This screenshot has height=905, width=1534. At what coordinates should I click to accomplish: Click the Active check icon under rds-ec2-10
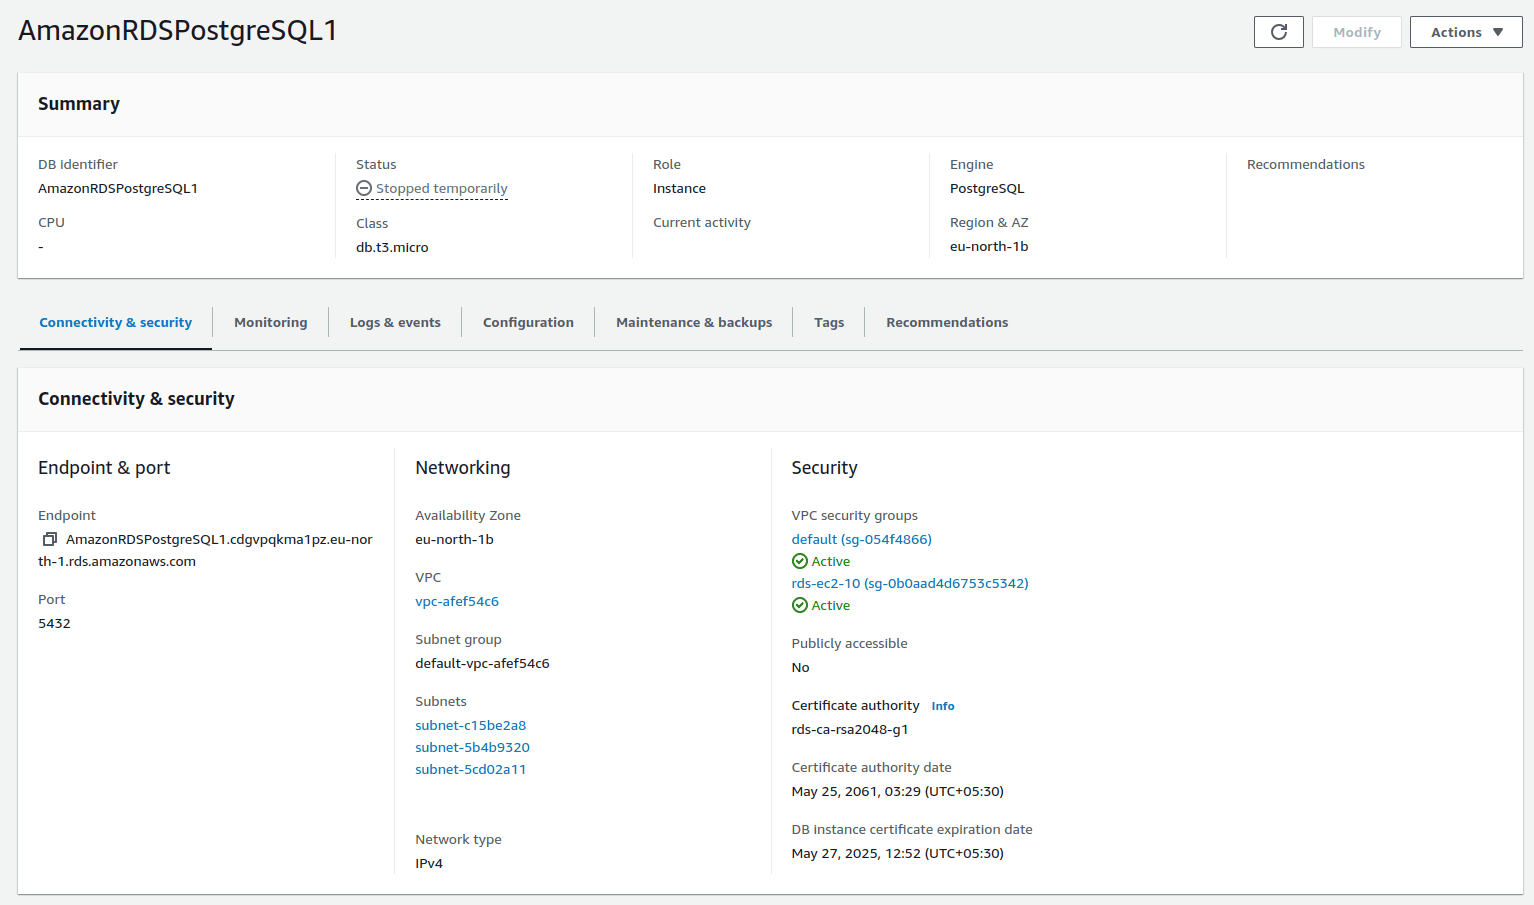tap(800, 605)
